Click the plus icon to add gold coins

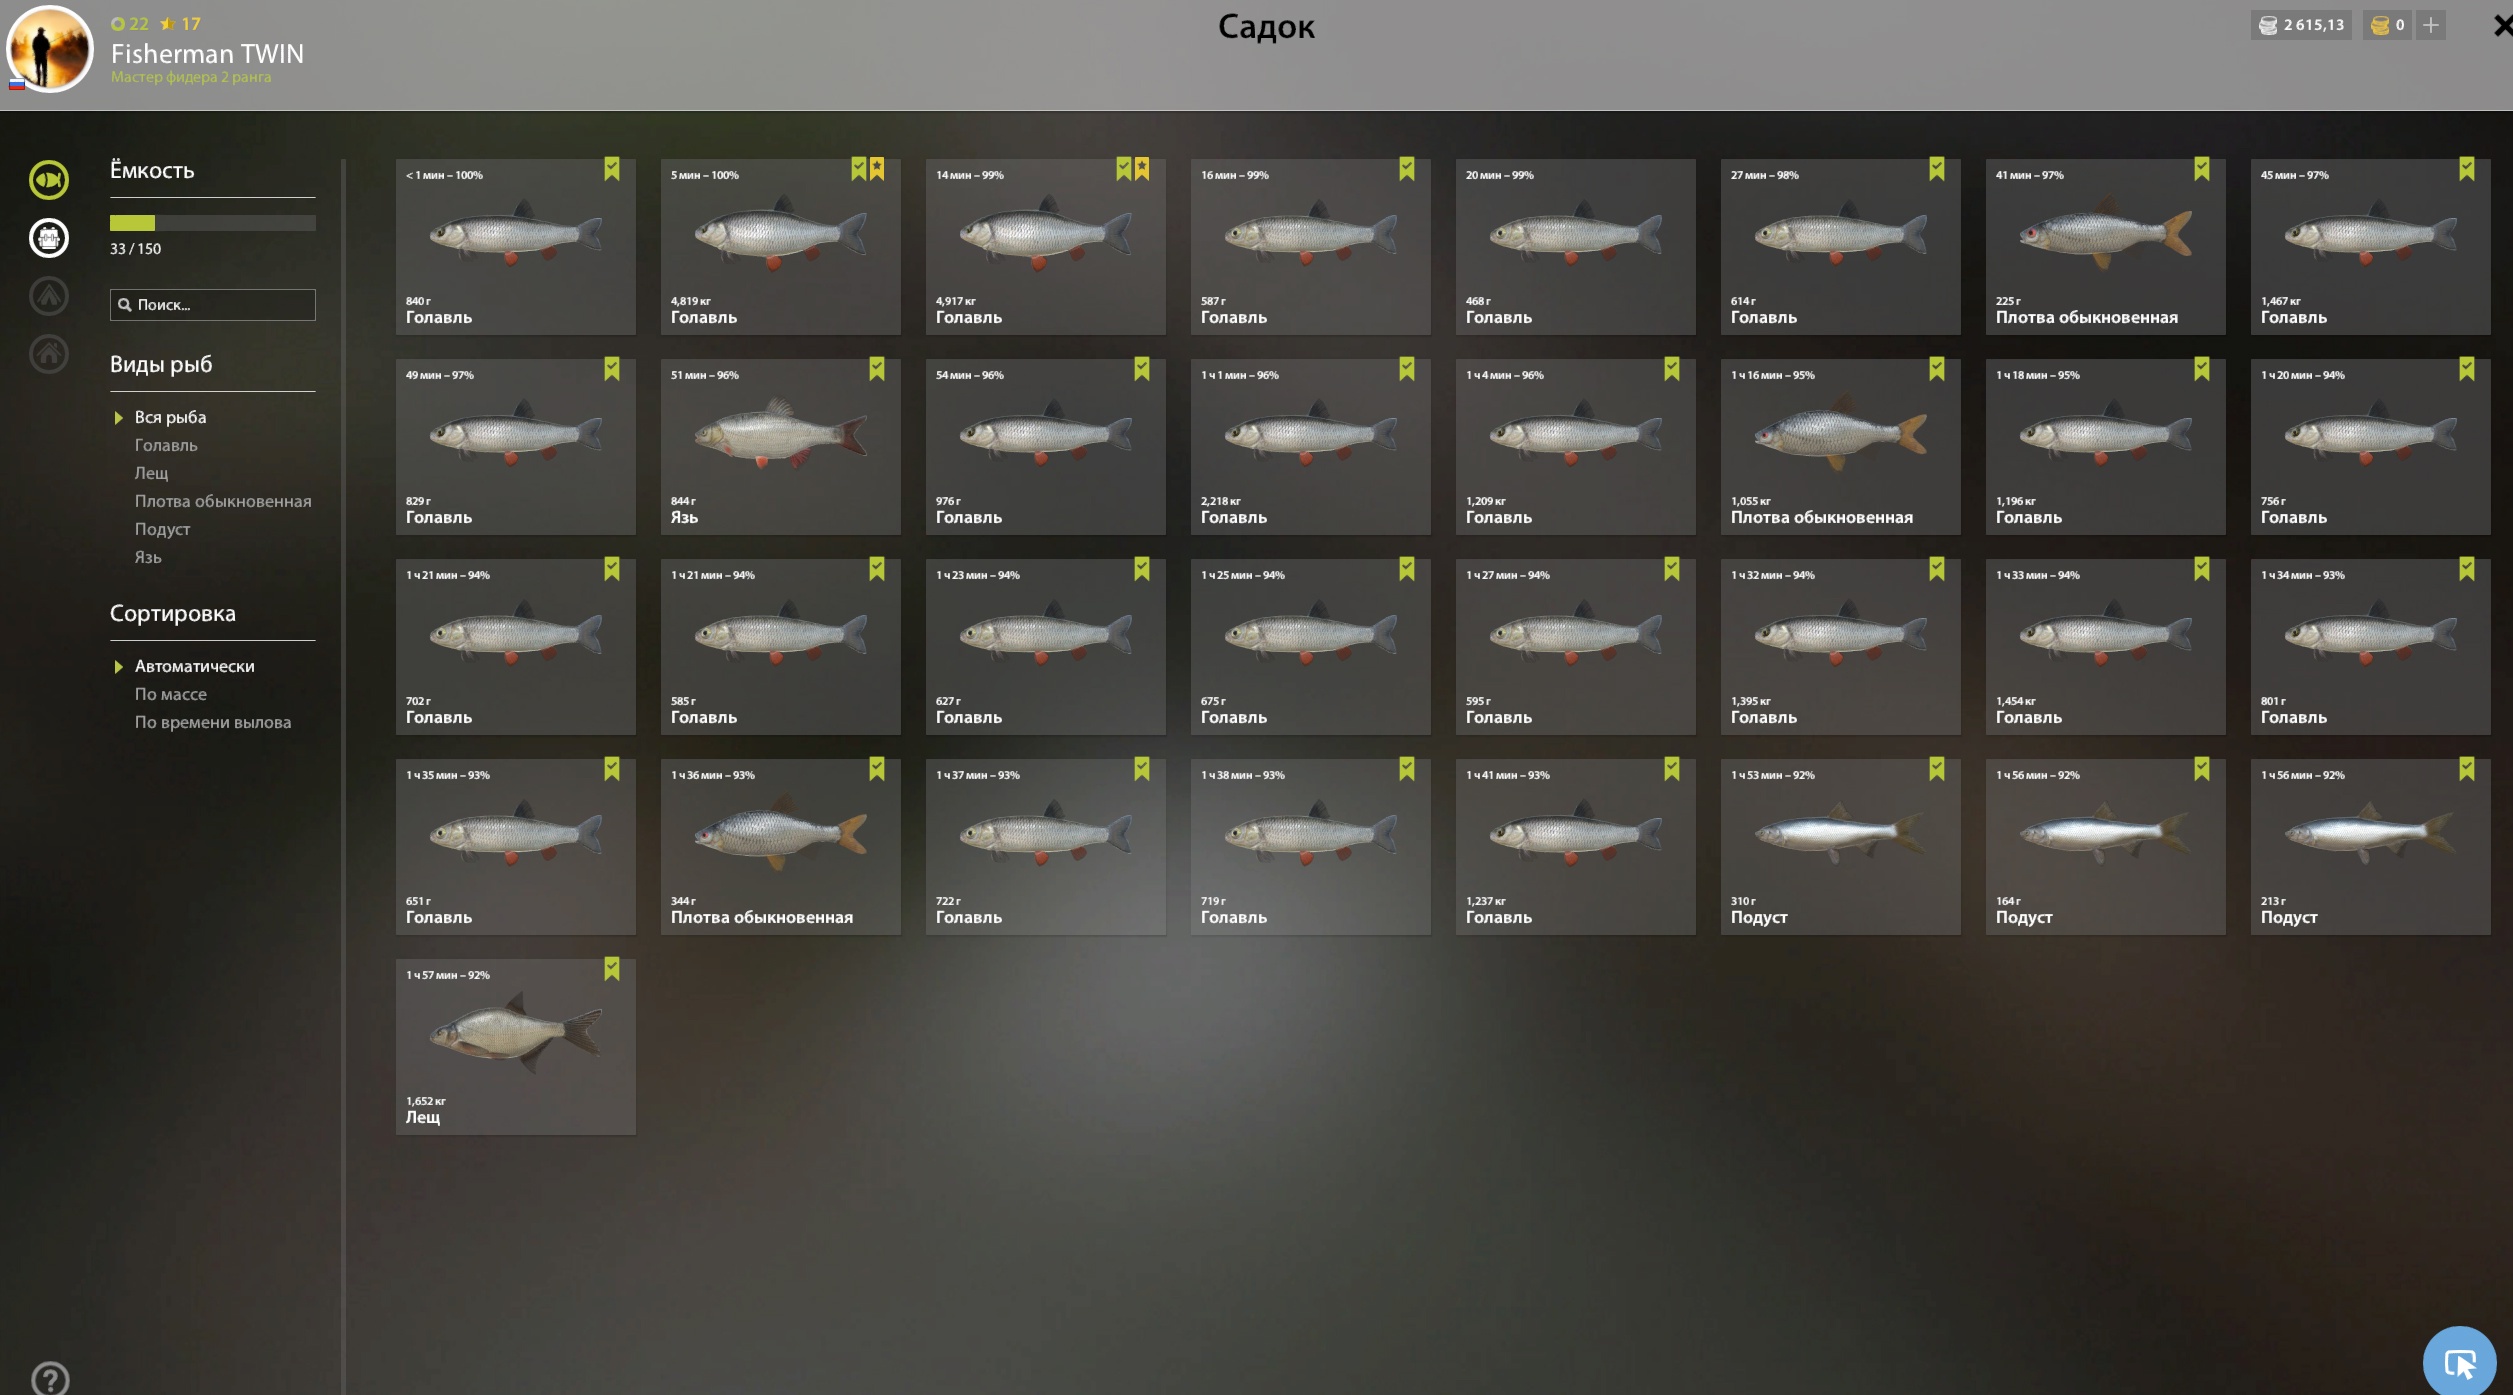(2431, 25)
